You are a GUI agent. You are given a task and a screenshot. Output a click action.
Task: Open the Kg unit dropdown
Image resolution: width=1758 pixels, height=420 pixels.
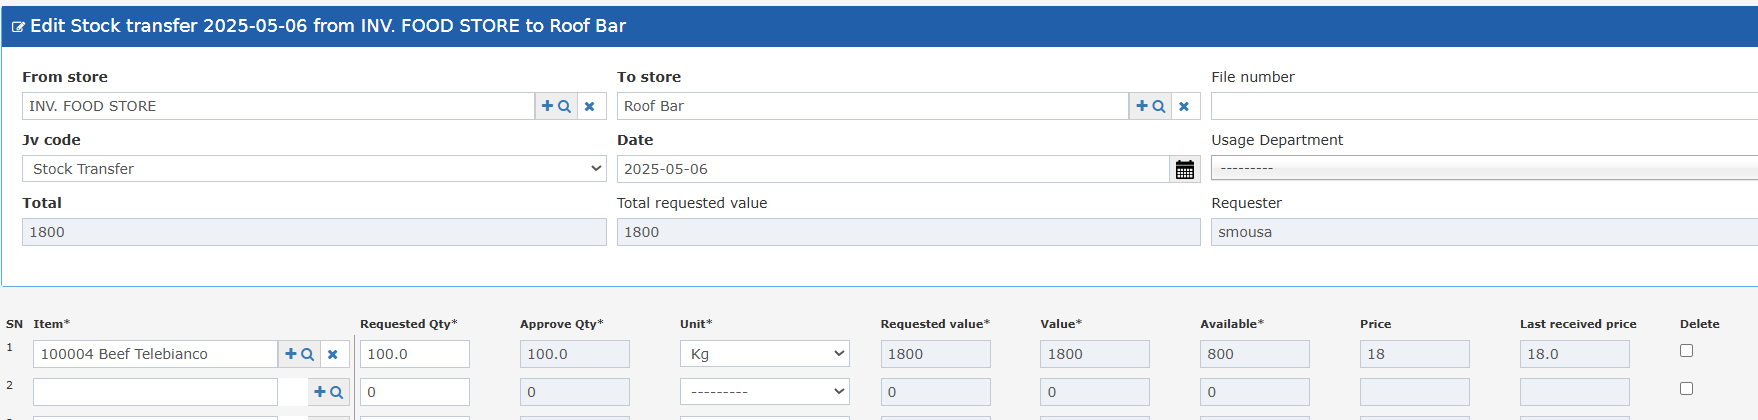click(765, 354)
